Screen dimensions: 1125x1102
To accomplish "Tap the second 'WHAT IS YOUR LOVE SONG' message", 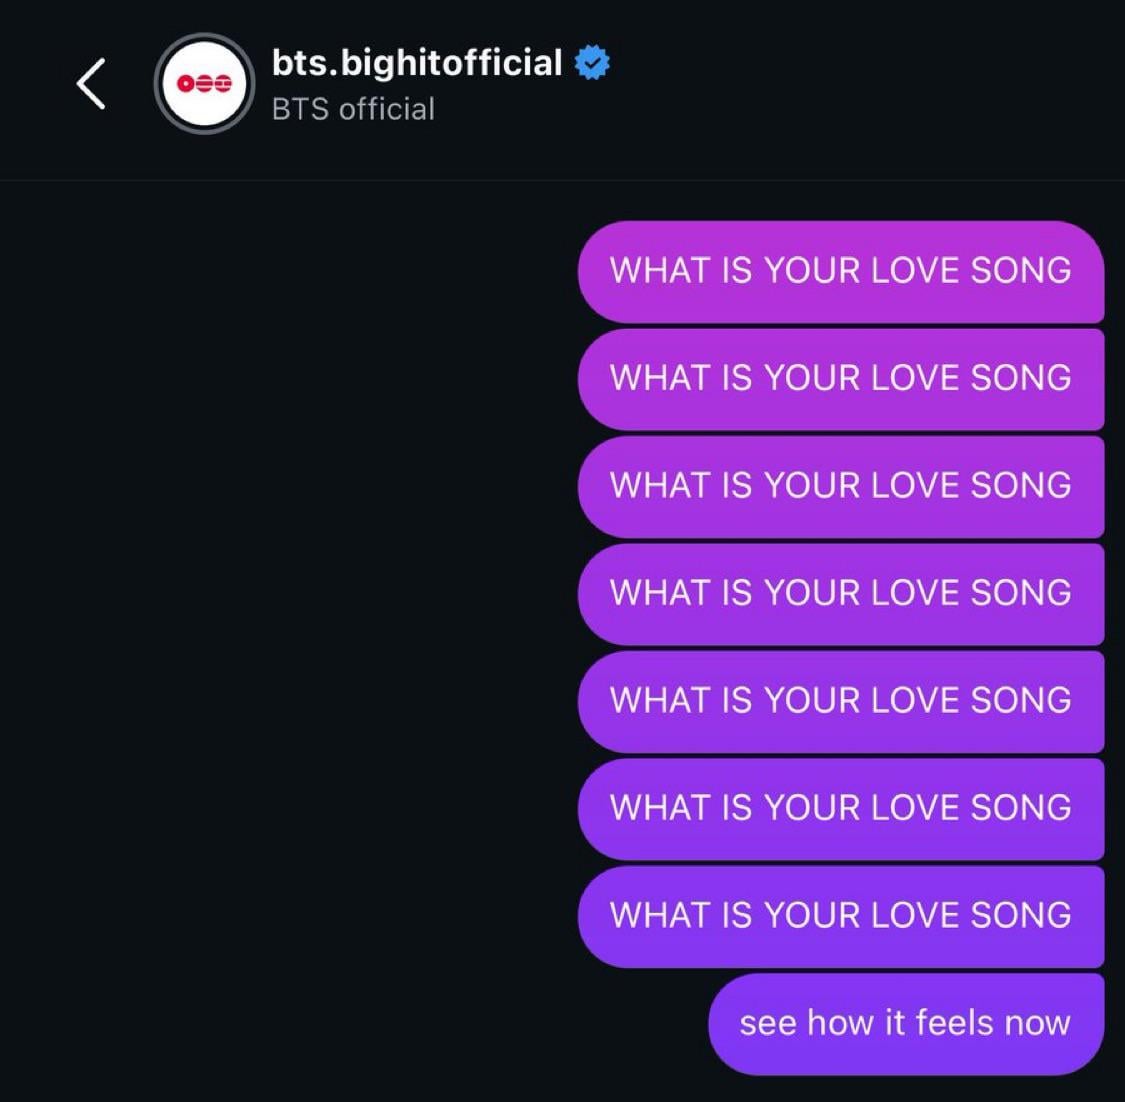I will [841, 379].
